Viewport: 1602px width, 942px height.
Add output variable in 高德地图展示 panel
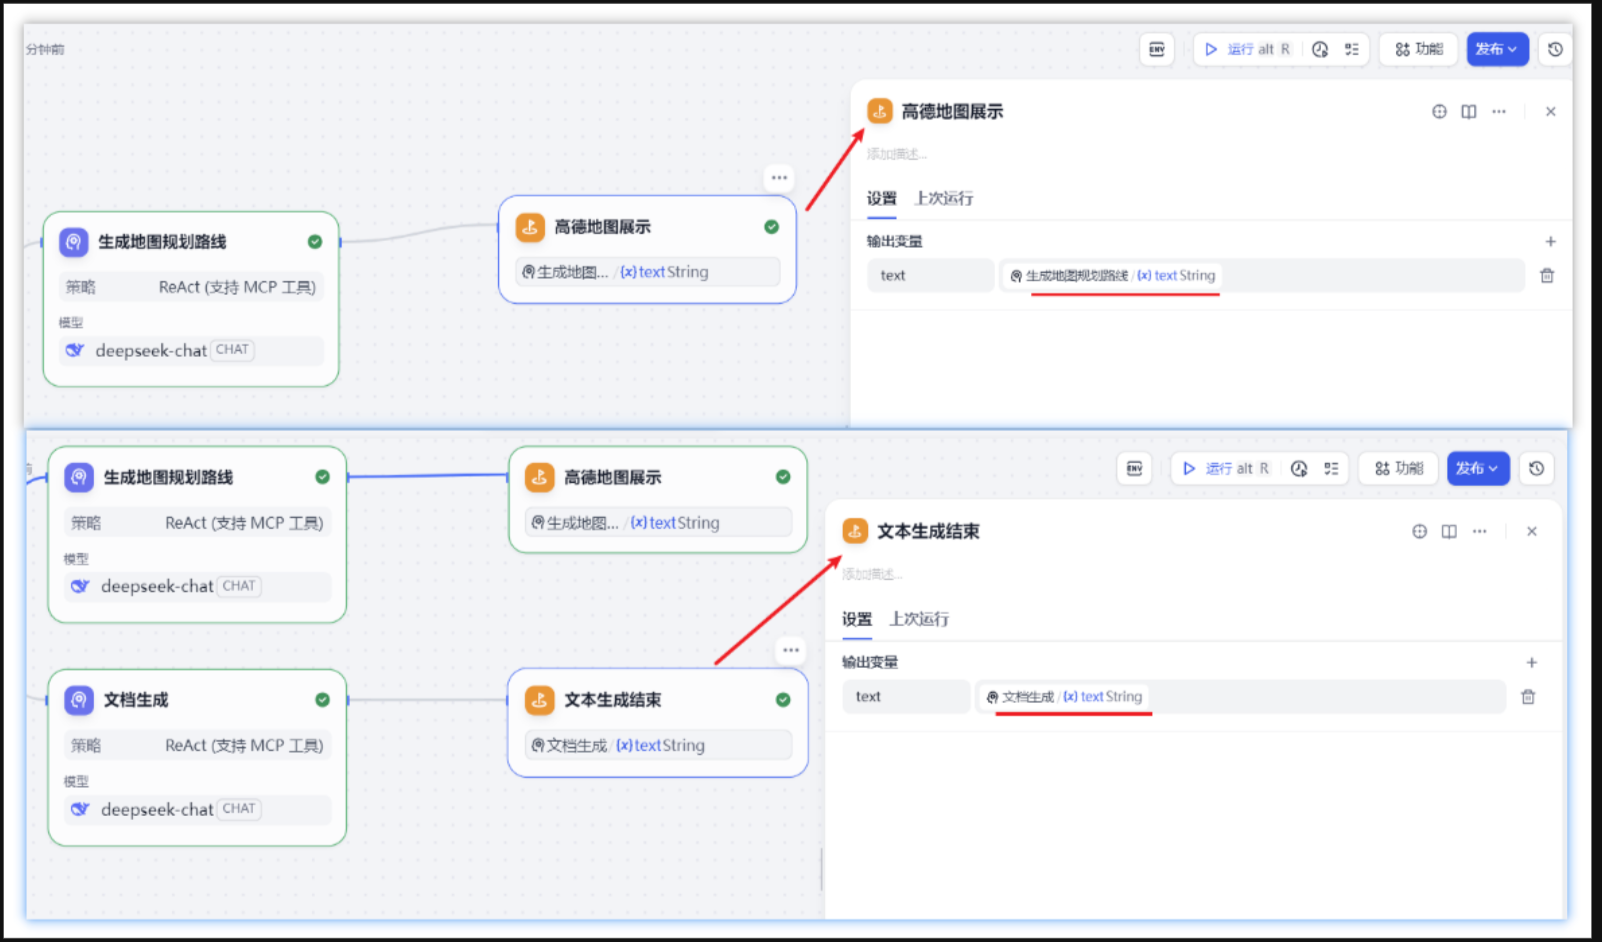[1550, 241]
